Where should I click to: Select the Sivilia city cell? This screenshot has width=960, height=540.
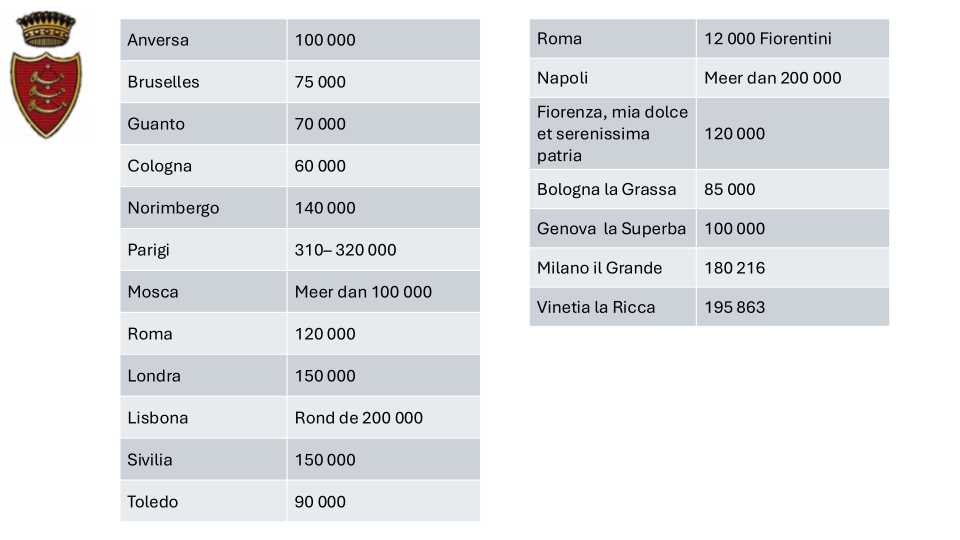203,460
